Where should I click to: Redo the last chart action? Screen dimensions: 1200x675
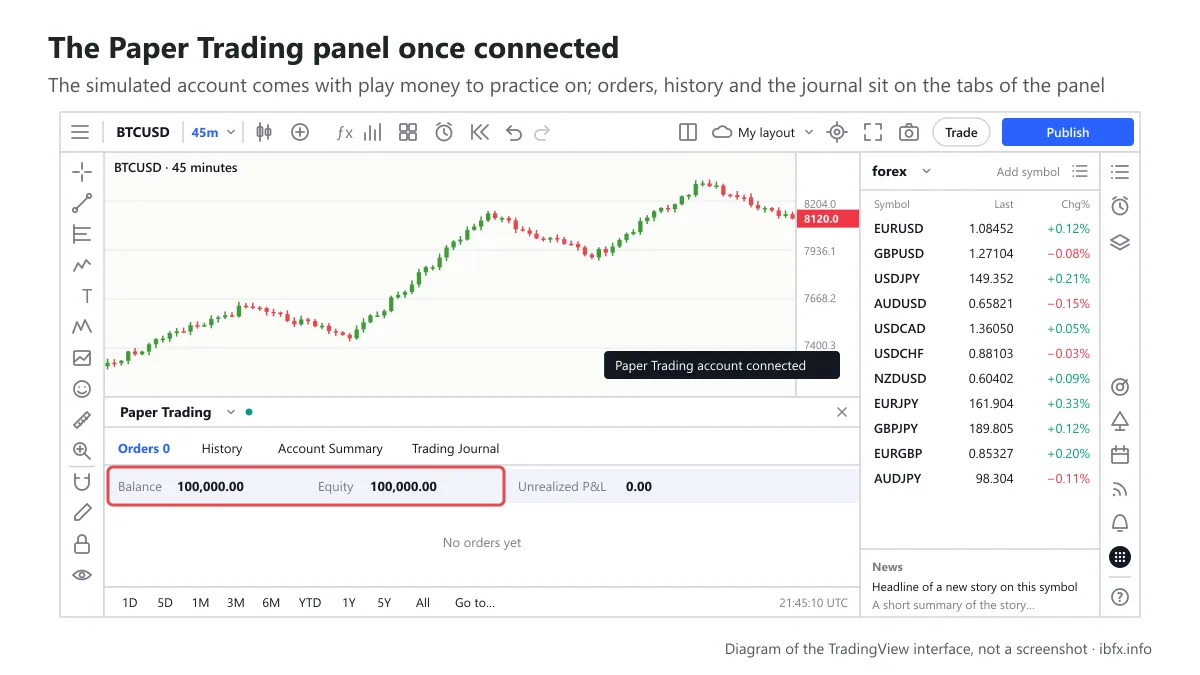tap(542, 132)
